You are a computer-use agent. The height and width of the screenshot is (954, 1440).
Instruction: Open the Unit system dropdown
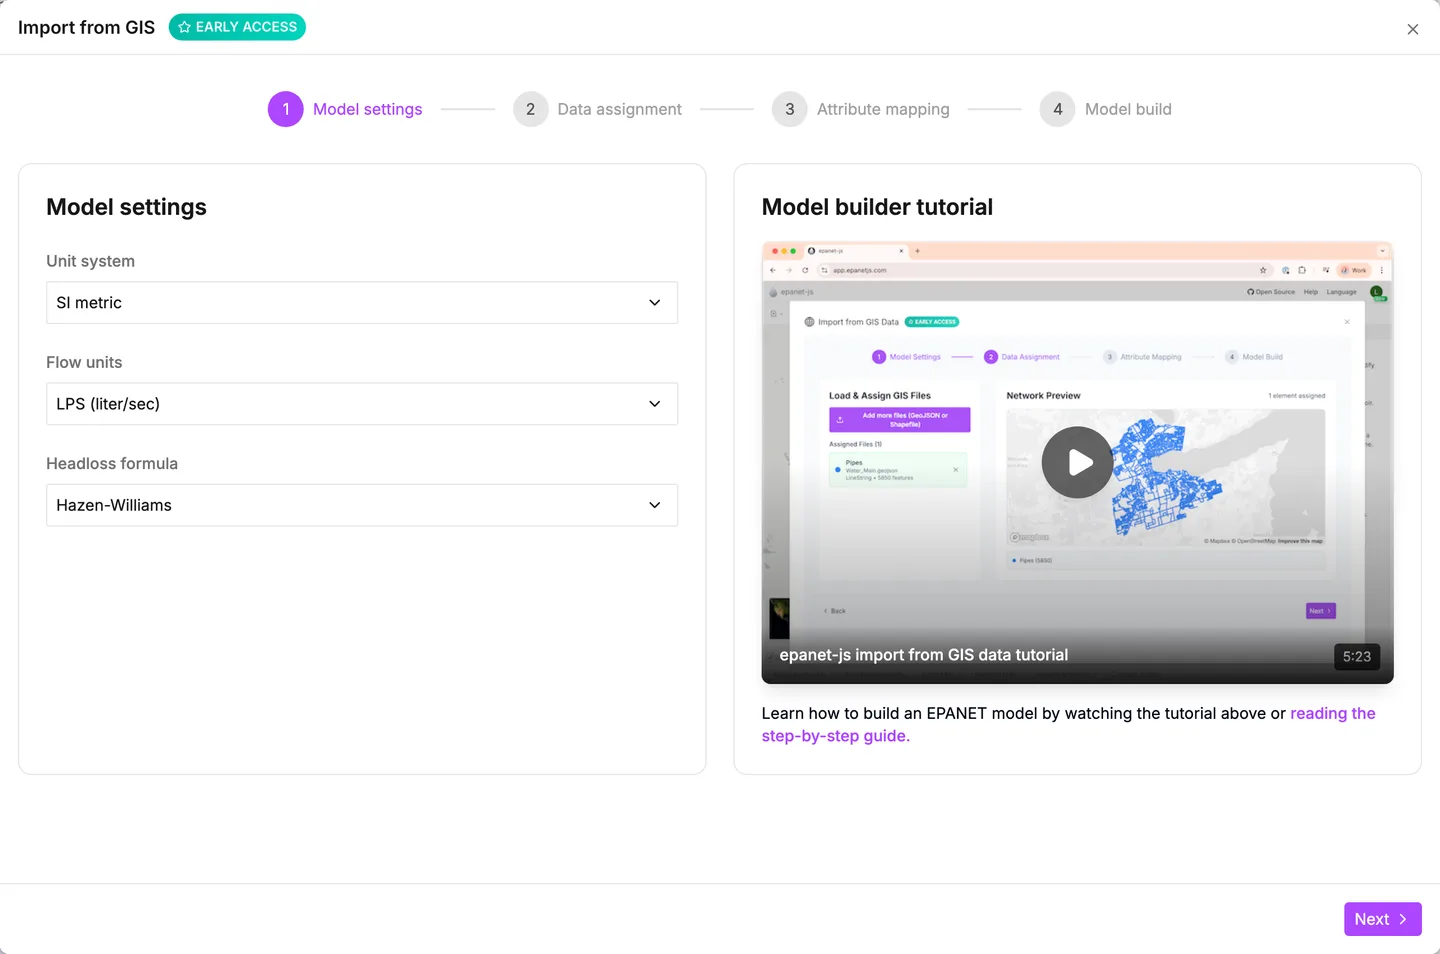pos(362,303)
